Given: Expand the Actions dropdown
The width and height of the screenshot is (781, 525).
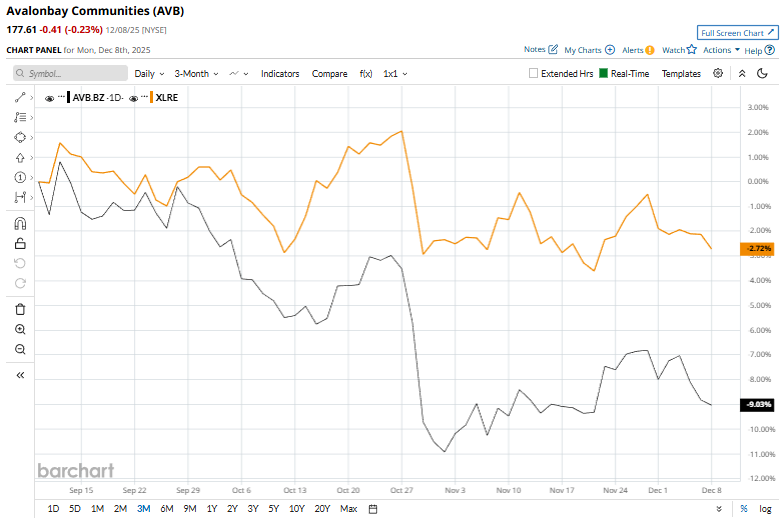Looking at the screenshot, I should [721, 50].
